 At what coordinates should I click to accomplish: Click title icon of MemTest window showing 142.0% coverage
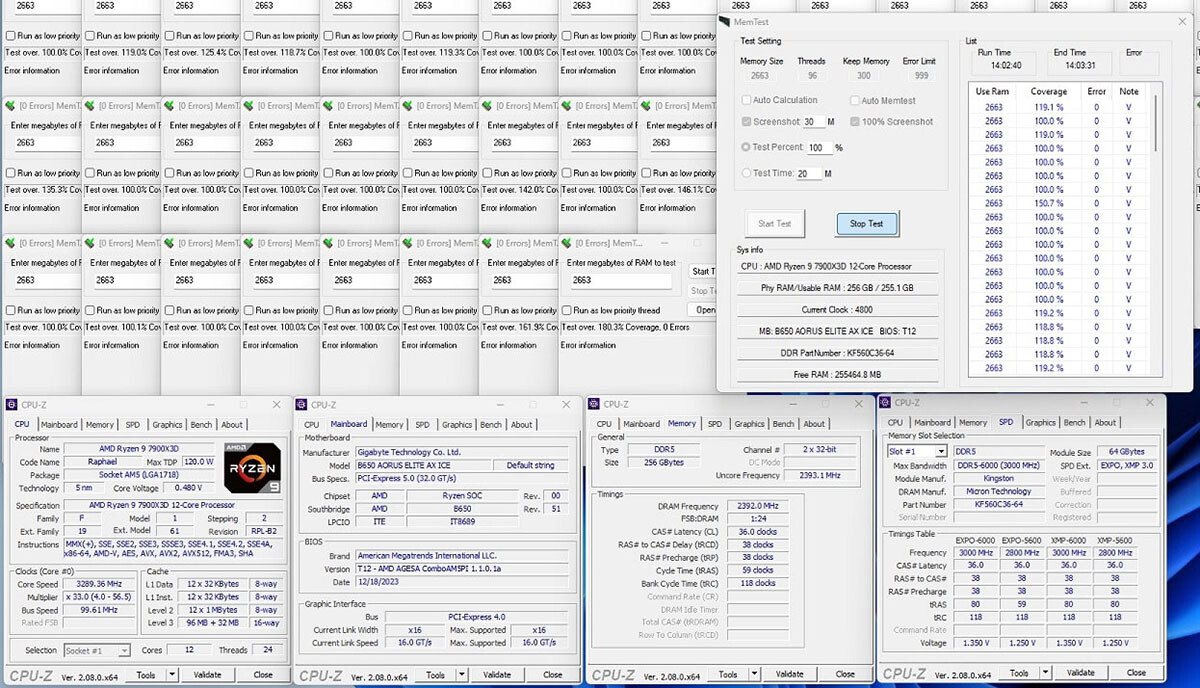point(487,105)
